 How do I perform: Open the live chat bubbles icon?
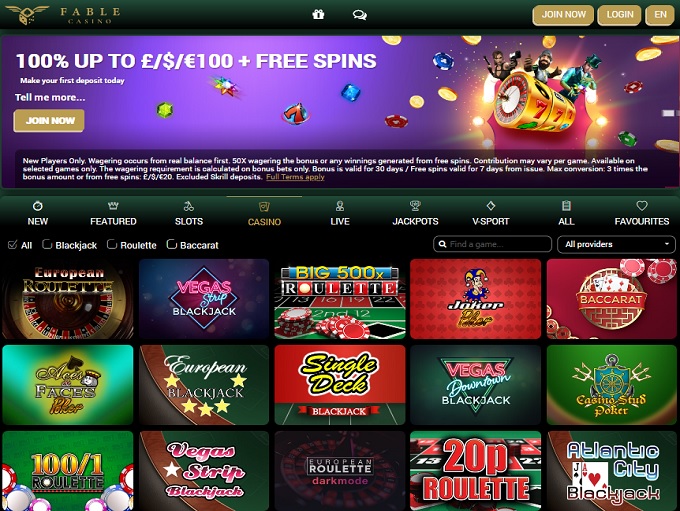click(x=360, y=15)
